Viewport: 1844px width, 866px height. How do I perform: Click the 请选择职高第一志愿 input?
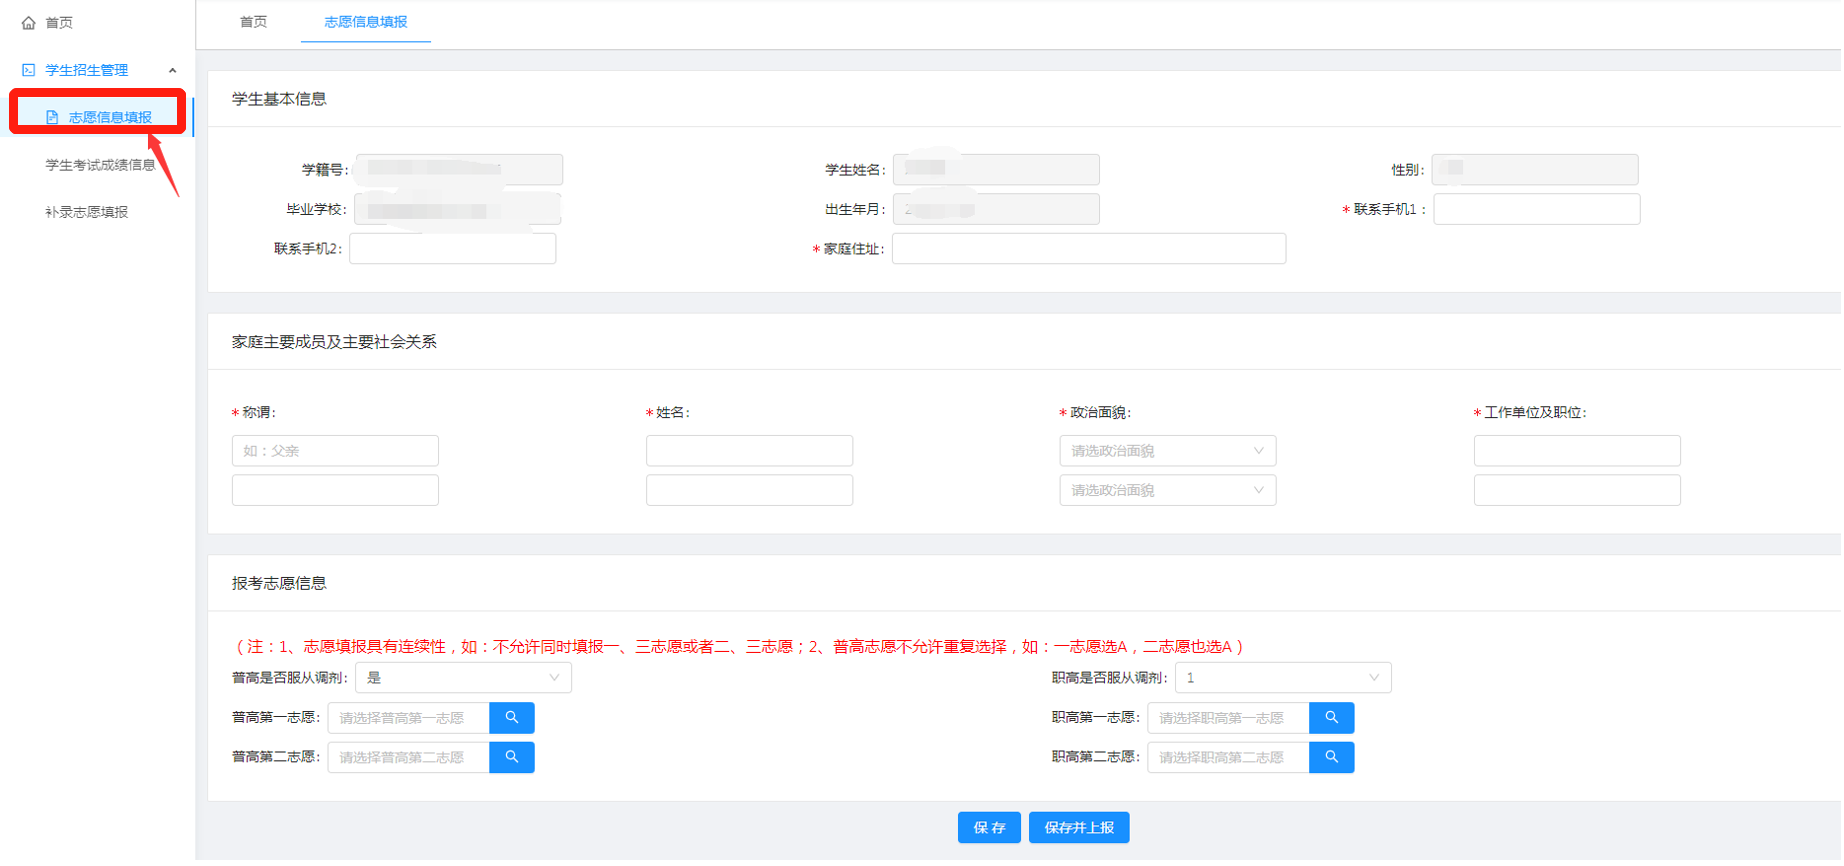point(1230,718)
